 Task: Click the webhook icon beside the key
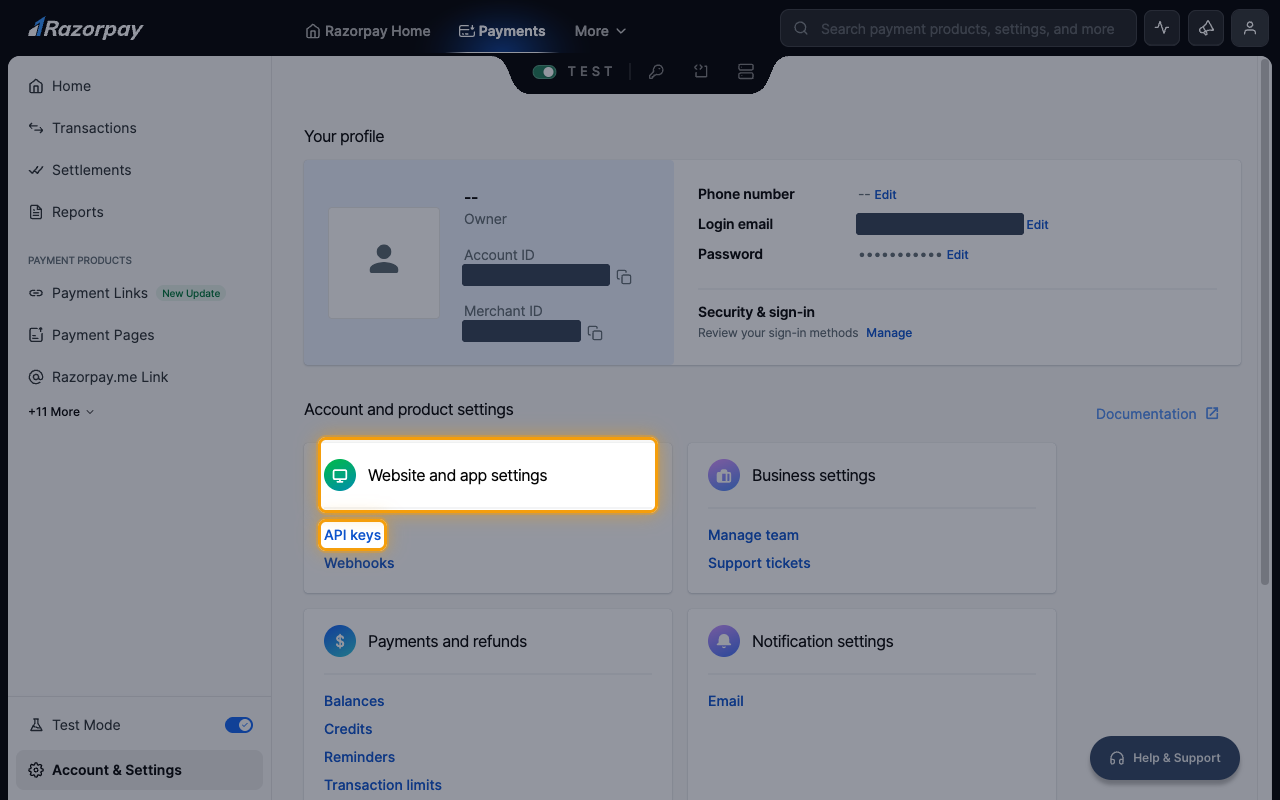tap(701, 72)
